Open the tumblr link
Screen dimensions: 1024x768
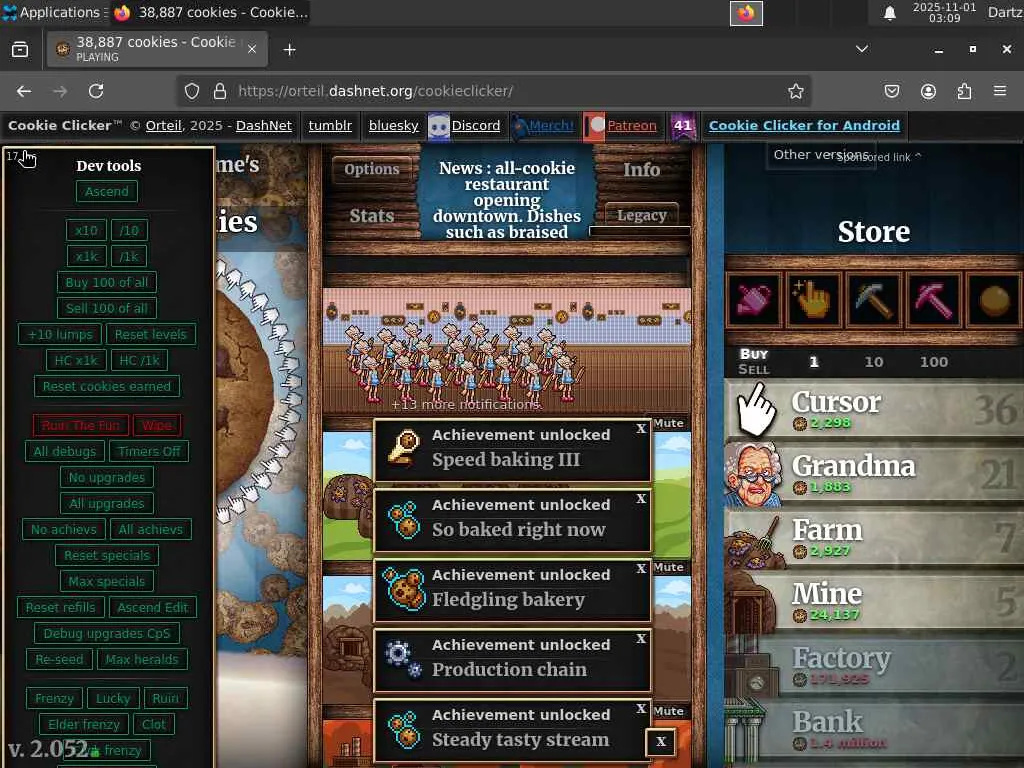[x=330, y=125]
